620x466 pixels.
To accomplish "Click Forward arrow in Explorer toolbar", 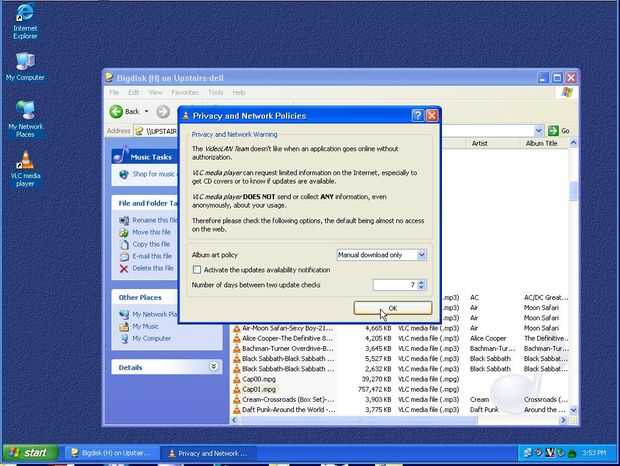I will (x=163, y=112).
